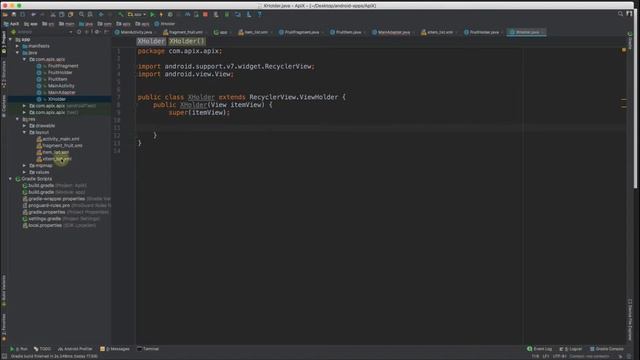Open the Run tool window button
The image size is (640, 360).
click(x=19, y=349)
